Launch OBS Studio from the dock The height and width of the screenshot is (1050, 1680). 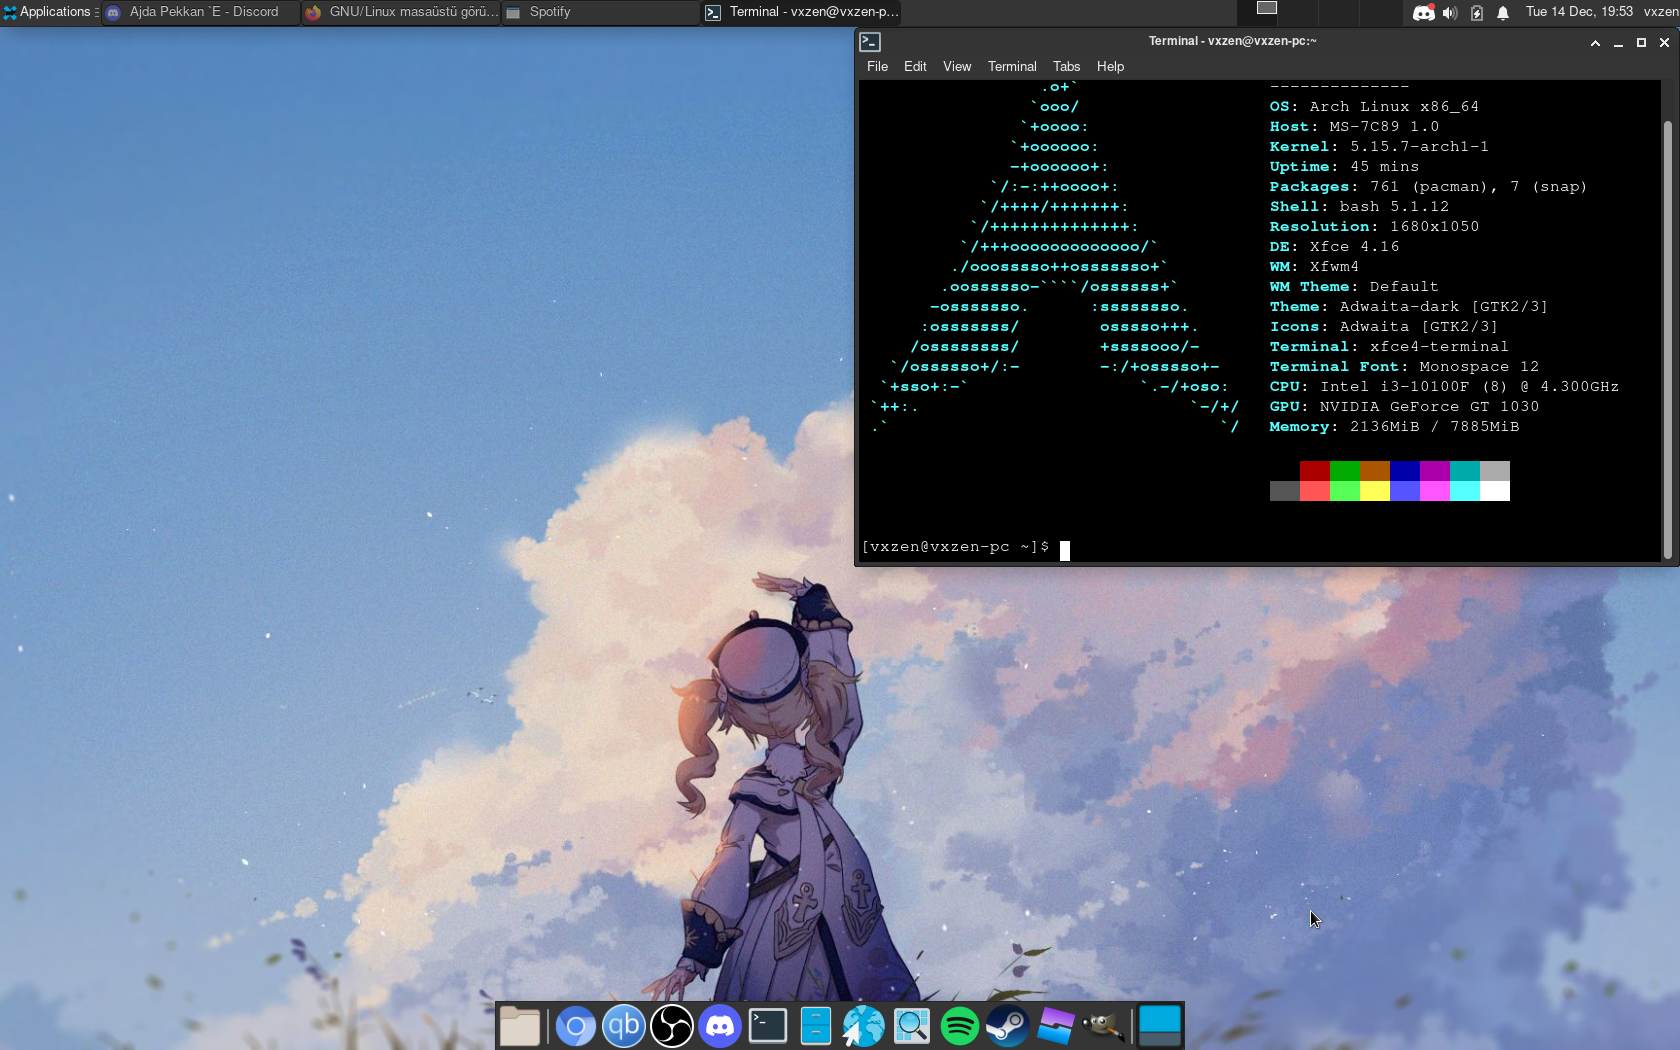click(x=672, y=1026)
